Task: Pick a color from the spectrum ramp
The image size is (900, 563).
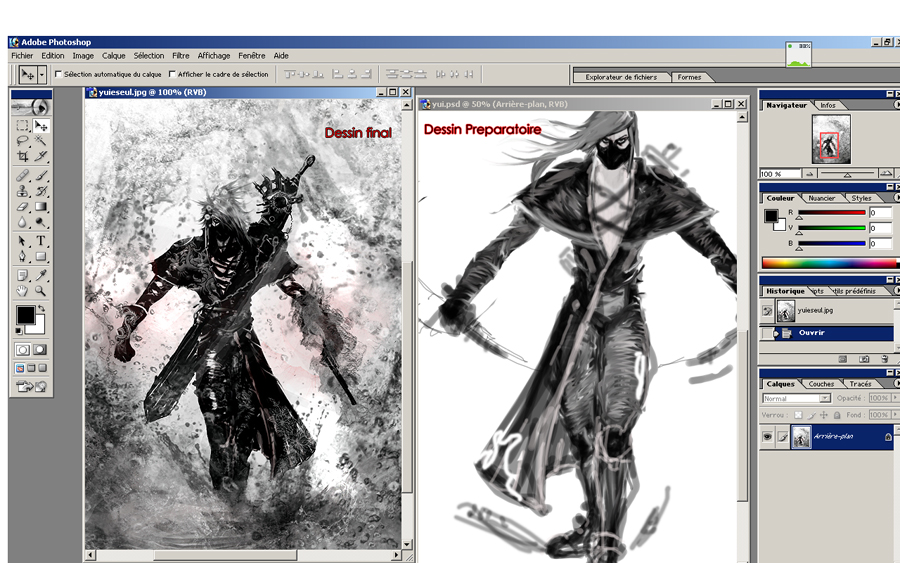Action: (x=831, y=263)
